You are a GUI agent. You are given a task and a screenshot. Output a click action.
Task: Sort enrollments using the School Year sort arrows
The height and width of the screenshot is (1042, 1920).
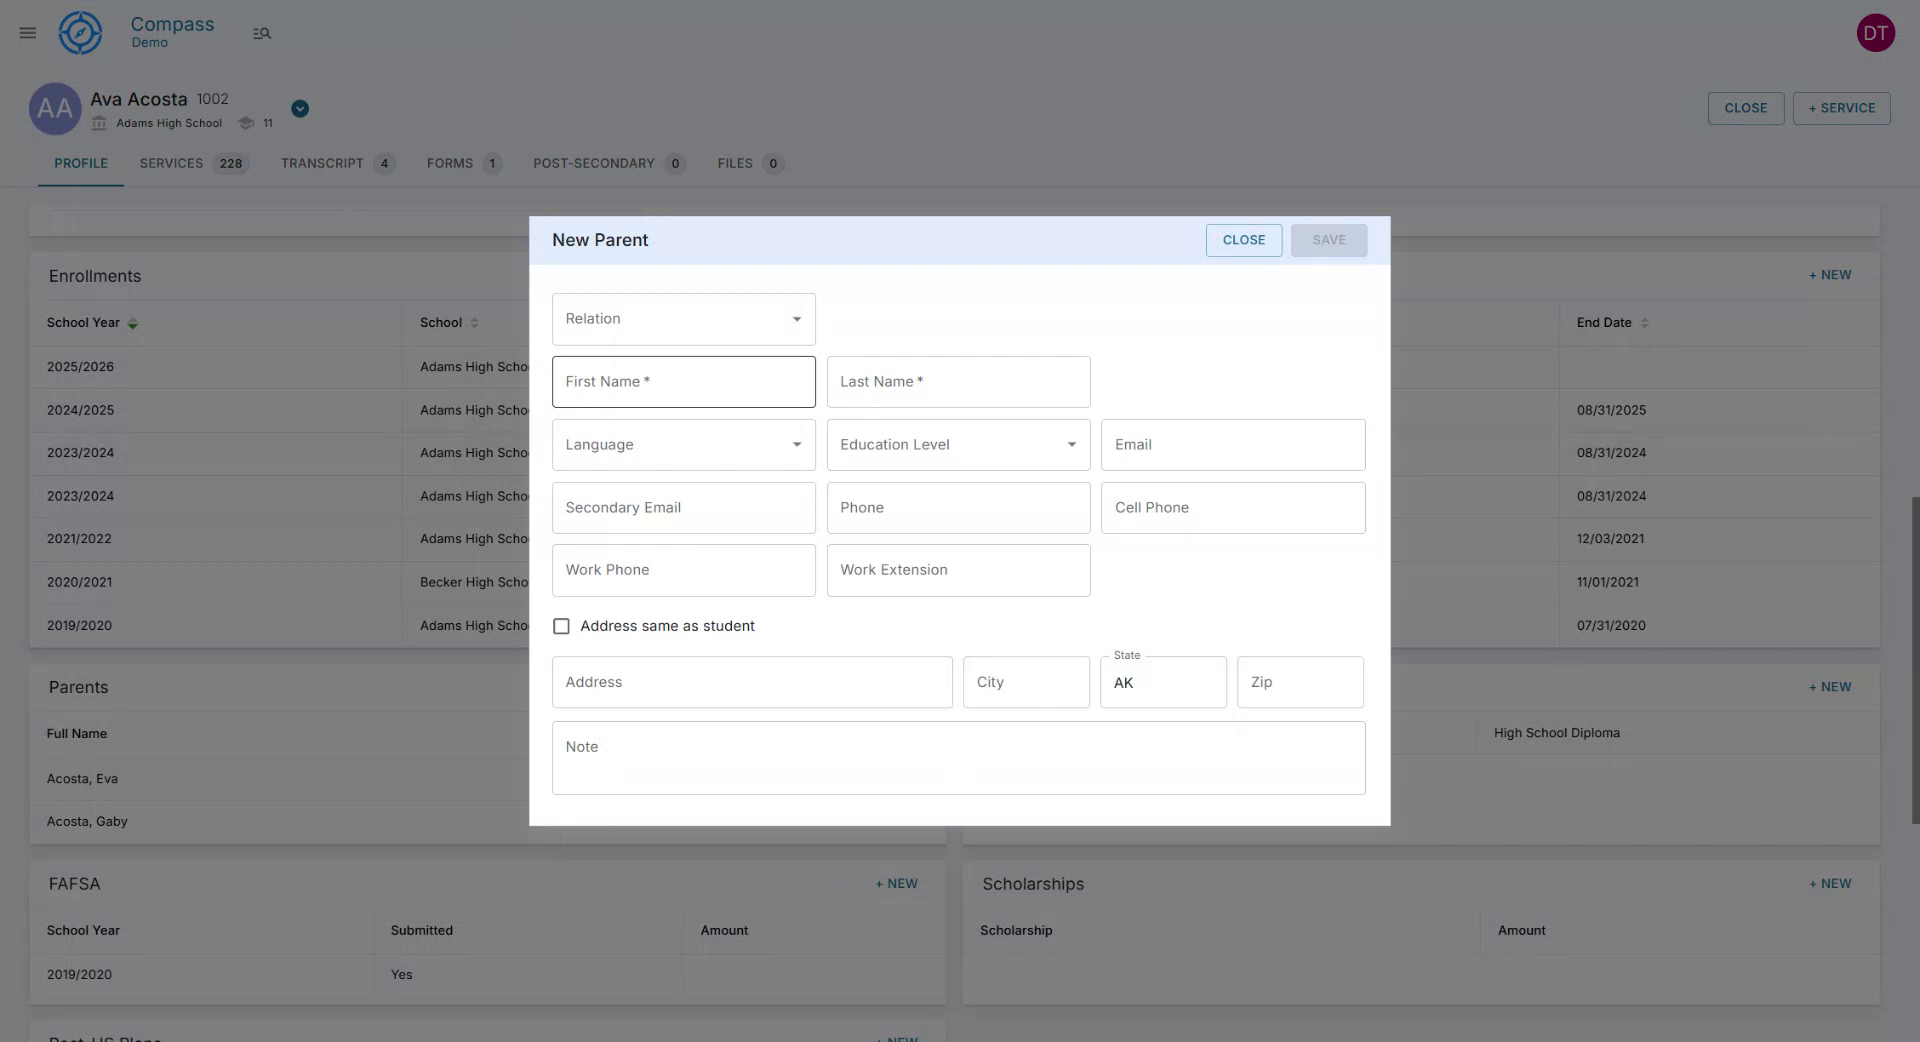pos(132,323)
